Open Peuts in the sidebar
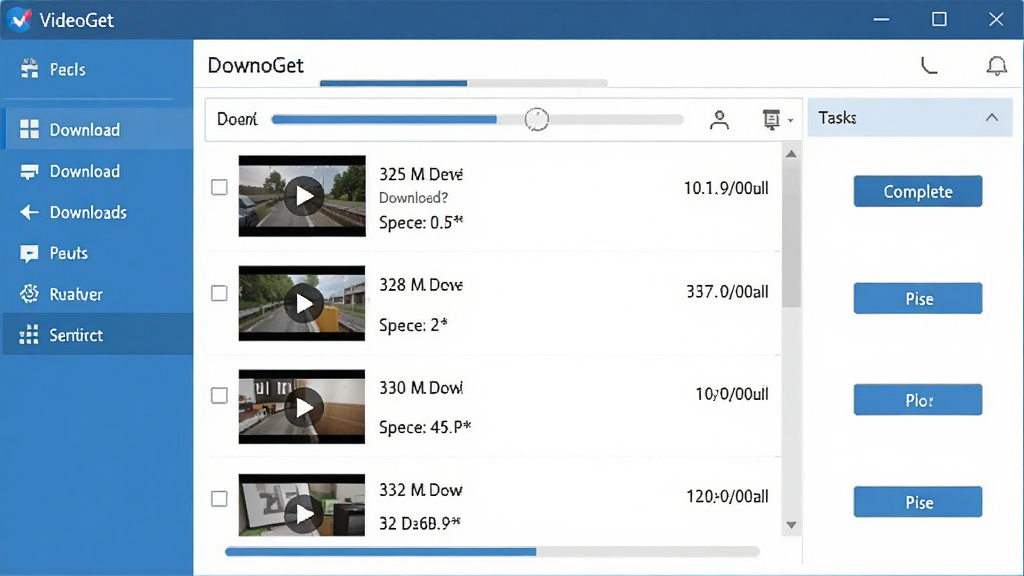This screenshot has width=1024, height=576. click(x=98, y=253)
